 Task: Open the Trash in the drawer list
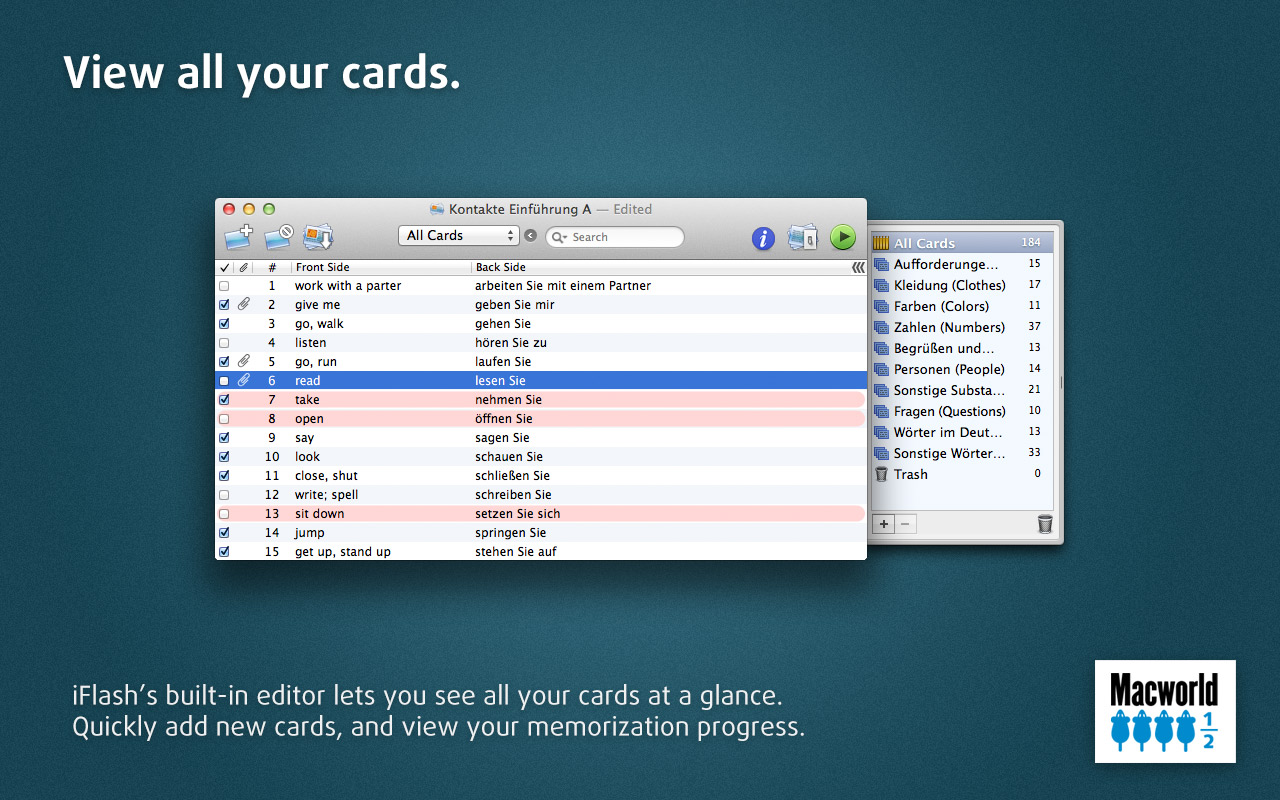(962, 474)
